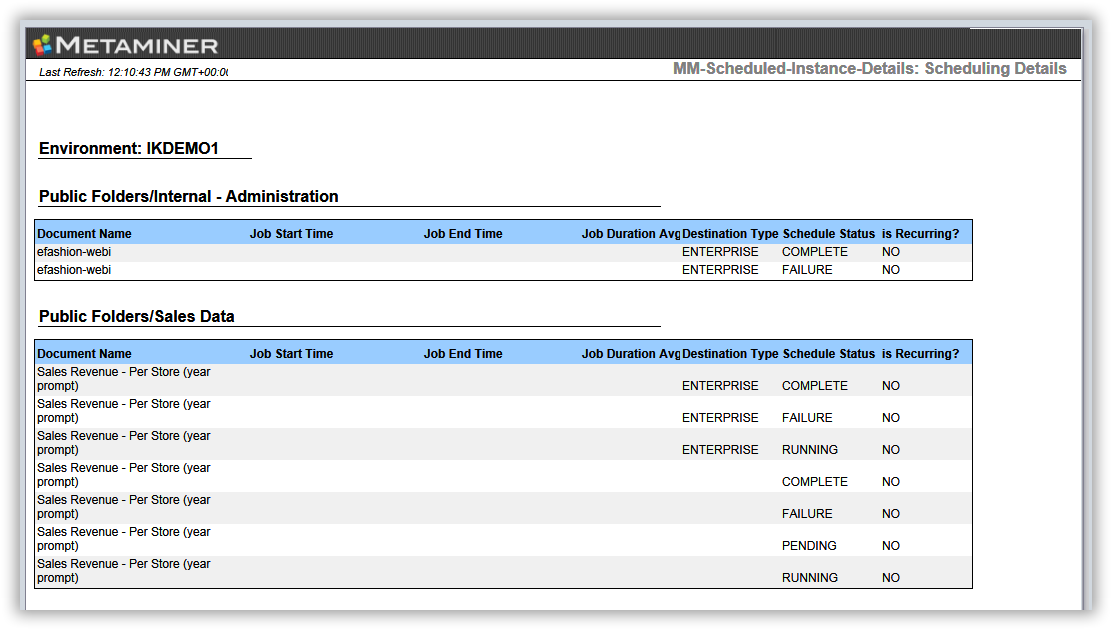Image resolution: width=1112 pixels, height=630 pixels.
Task: Click the METAMINER title text in header
Action: pos(137,45)
